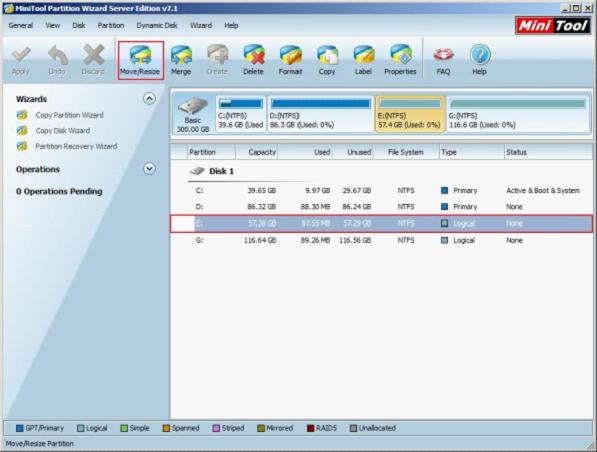597x452 pixels.
Task: Click the Create partition icon
Action: [217, 55]
